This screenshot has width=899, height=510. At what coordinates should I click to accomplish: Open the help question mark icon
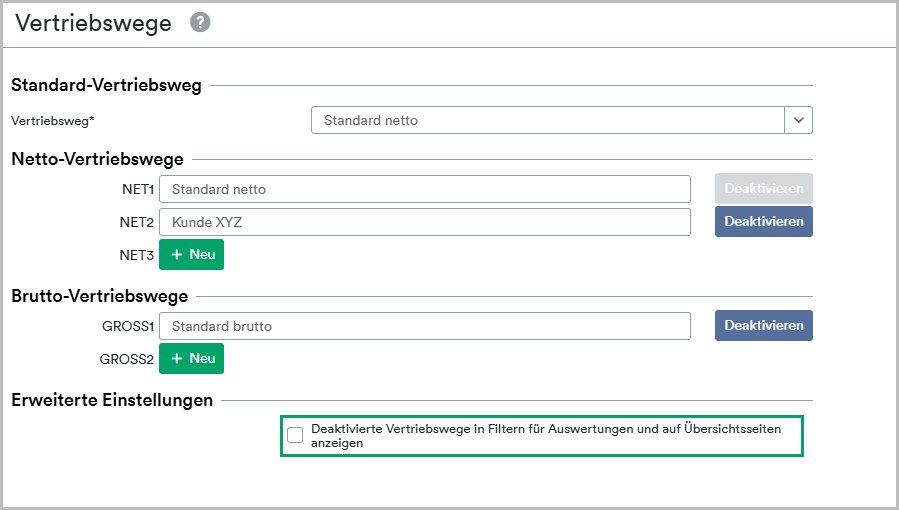pyautogui.click(x=200, y=22)
